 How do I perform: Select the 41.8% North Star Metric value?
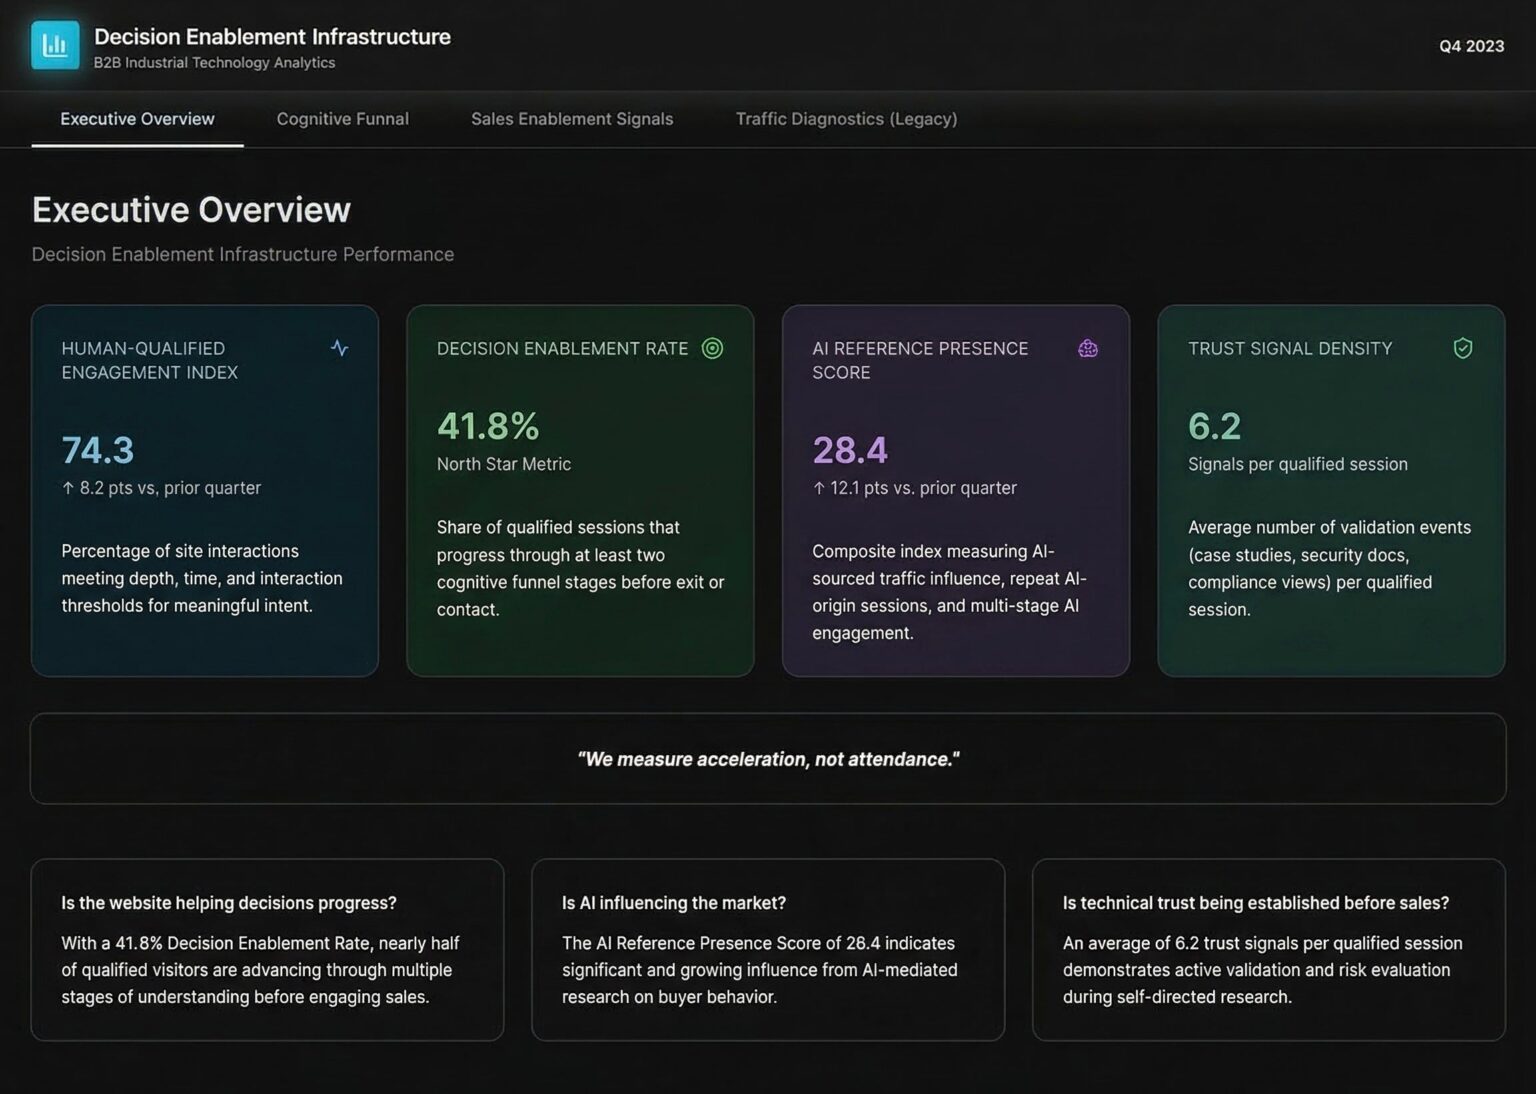coord(487,426)
